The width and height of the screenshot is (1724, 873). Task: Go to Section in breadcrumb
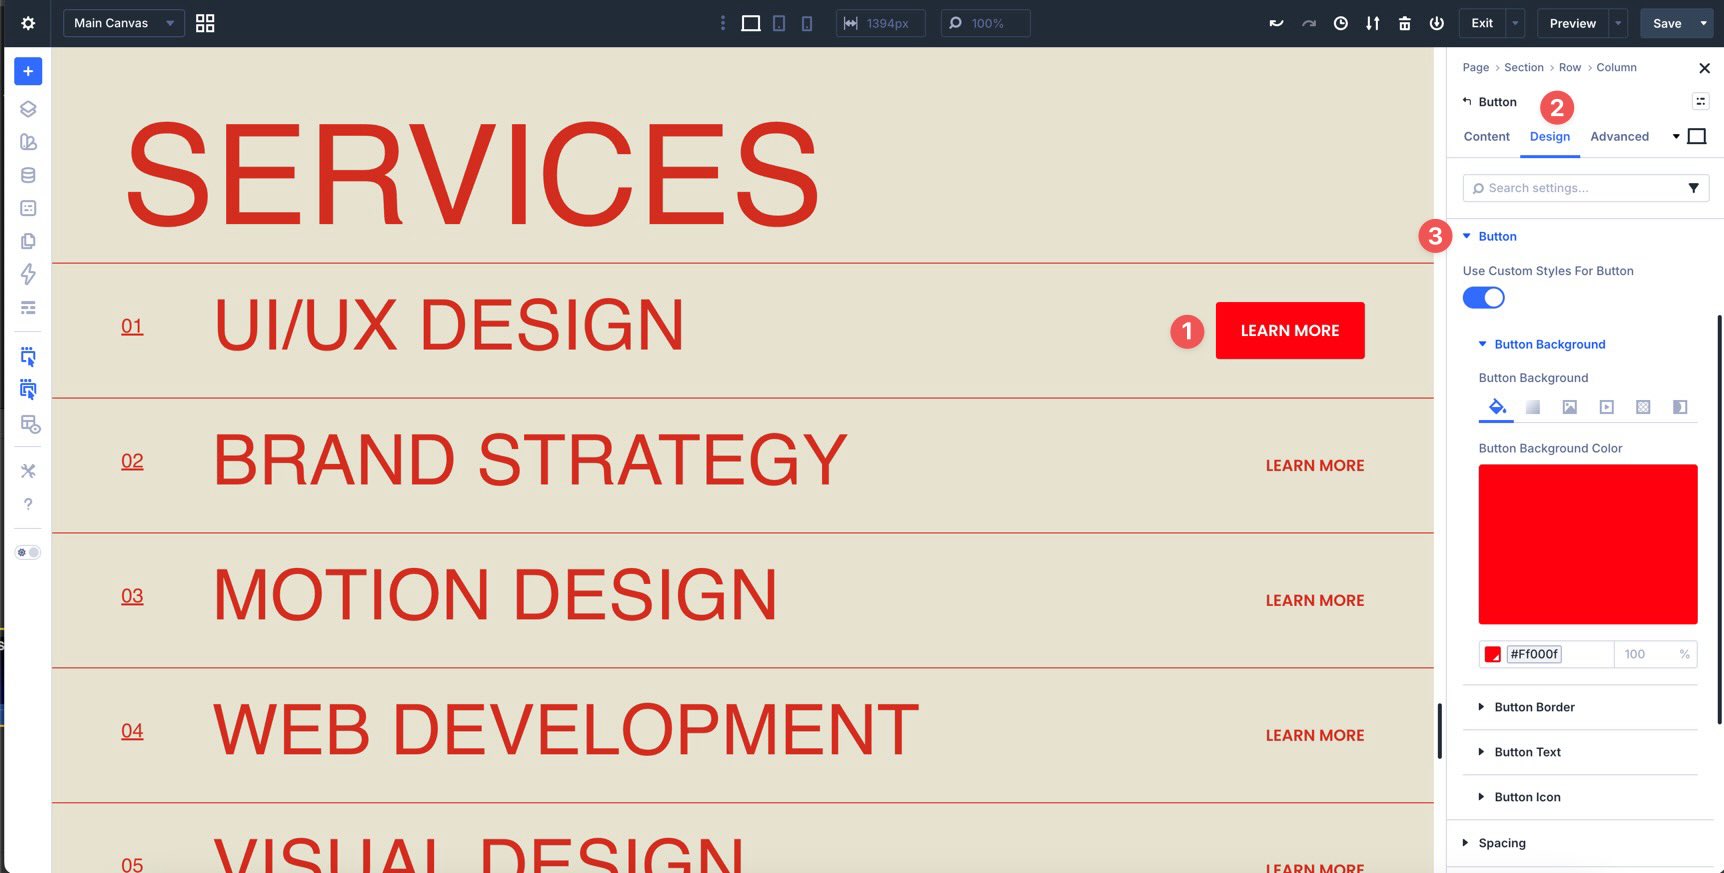point(1523,67)
